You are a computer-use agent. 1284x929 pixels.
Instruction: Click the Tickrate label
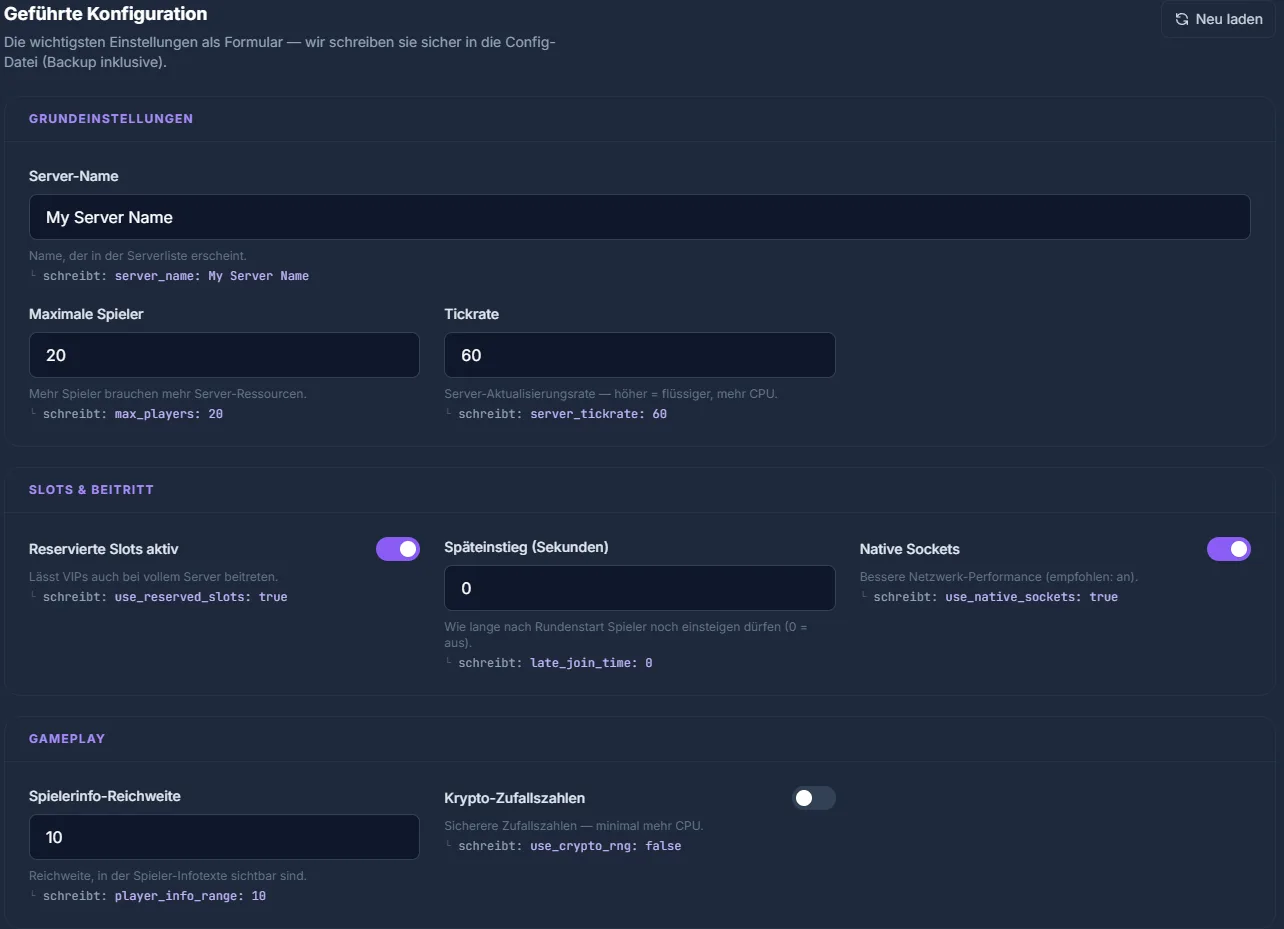(471, 314)
